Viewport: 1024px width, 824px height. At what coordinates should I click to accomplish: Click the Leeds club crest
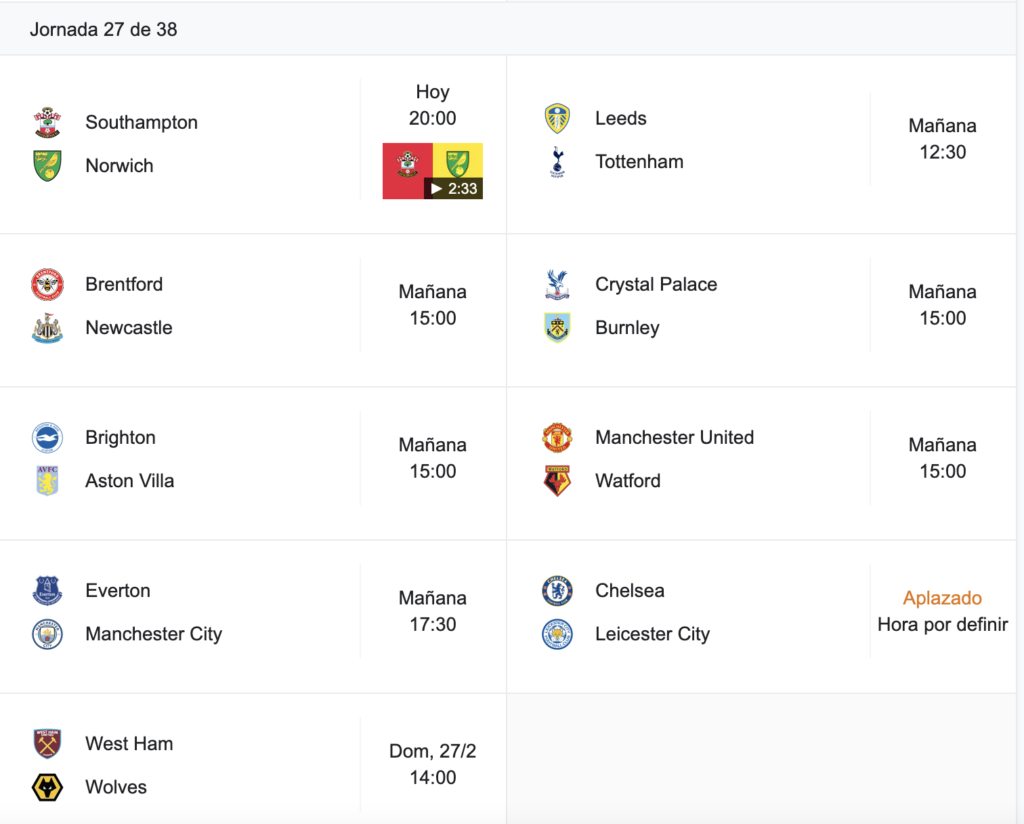click(557, 118)
